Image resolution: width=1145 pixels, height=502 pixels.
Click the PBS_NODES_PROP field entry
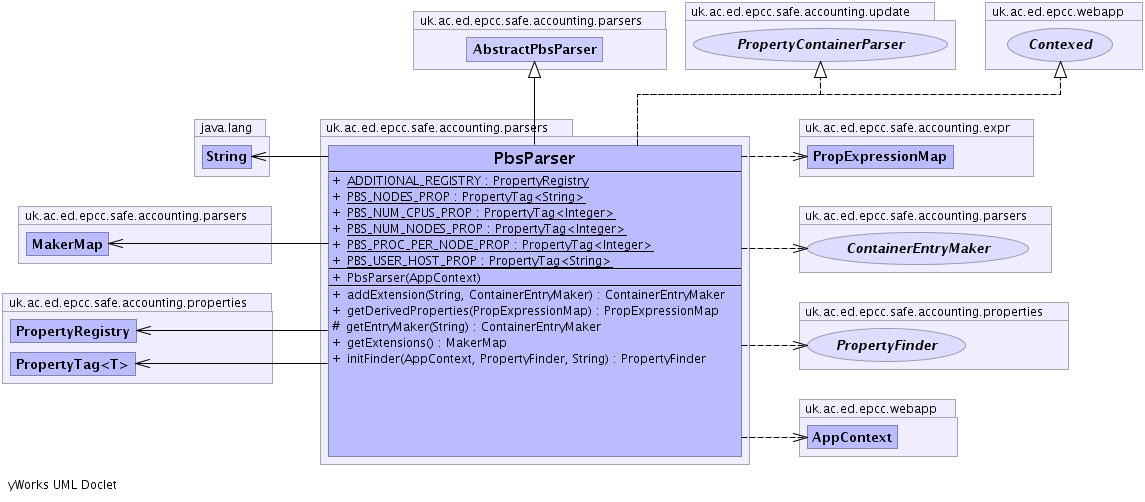coord(465,197)
